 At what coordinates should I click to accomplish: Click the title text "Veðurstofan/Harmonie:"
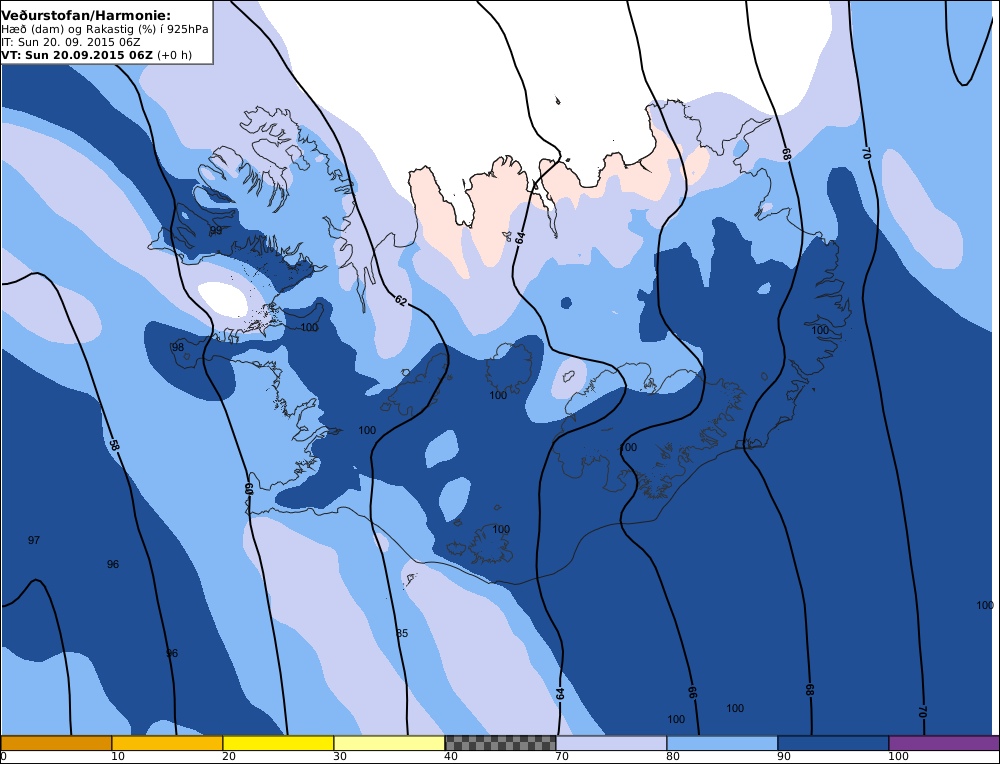click(x=86, y=16)
